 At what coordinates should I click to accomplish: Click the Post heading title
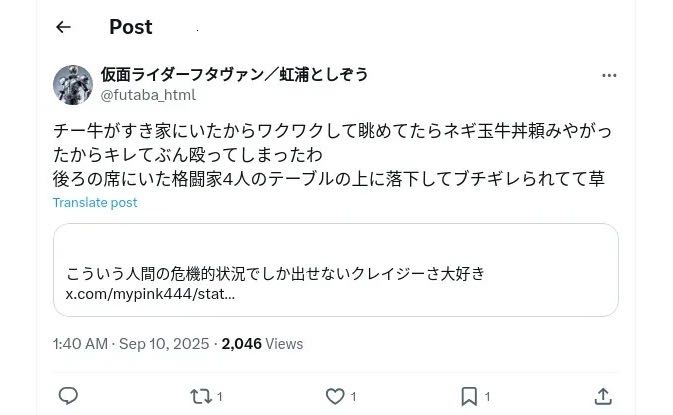coord(130,27)
